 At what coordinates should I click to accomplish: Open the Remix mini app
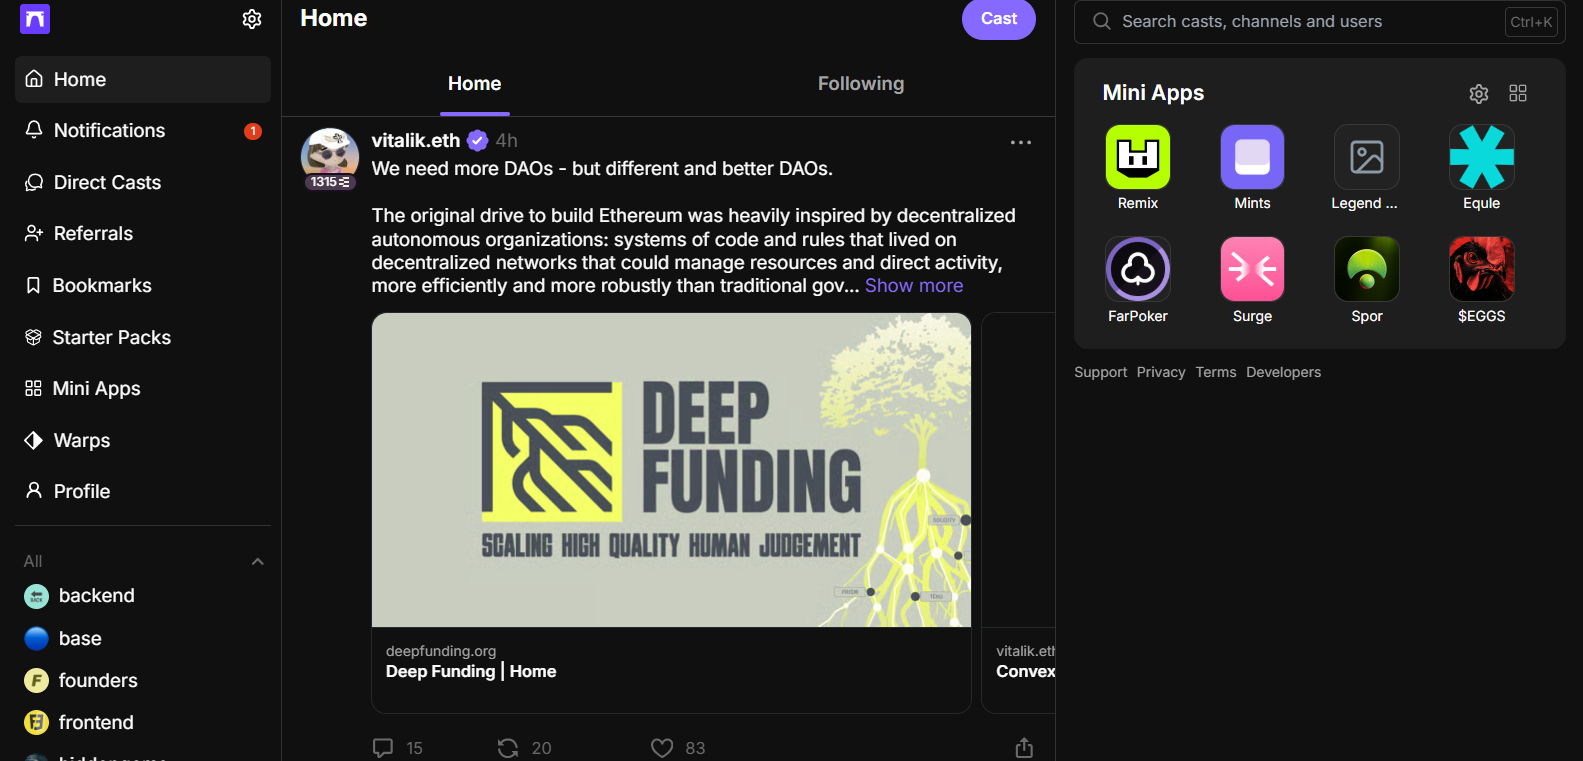click(x=1137, y=157)
